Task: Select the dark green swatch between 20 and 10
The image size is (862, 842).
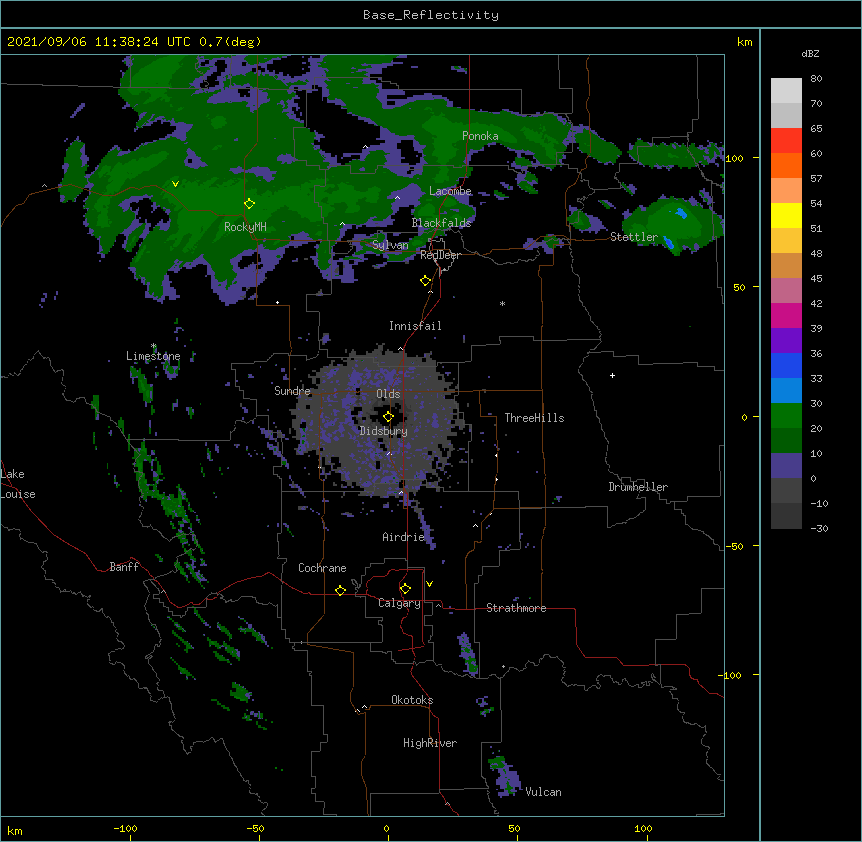Action: [786, 440]
